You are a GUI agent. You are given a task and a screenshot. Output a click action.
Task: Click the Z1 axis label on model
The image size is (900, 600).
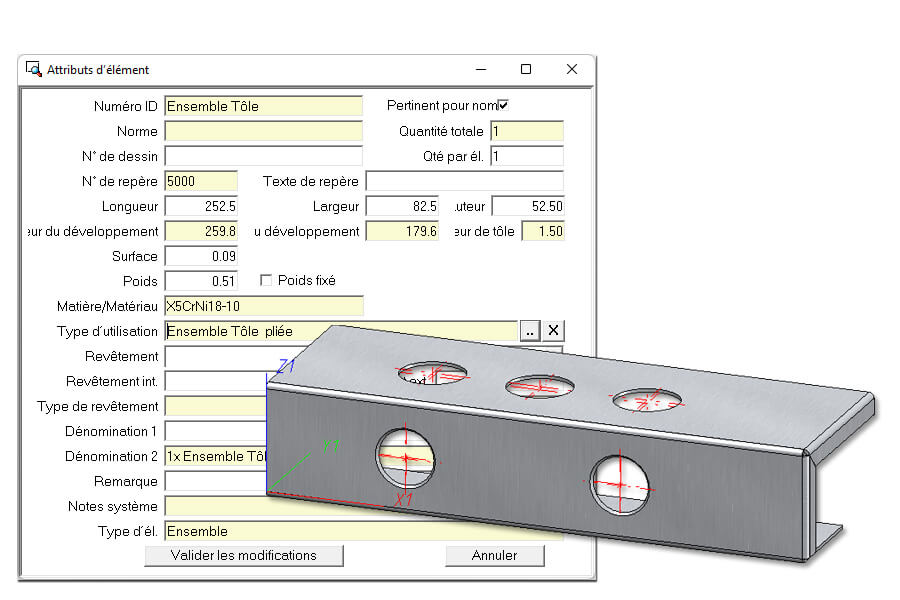coord(286,365)
